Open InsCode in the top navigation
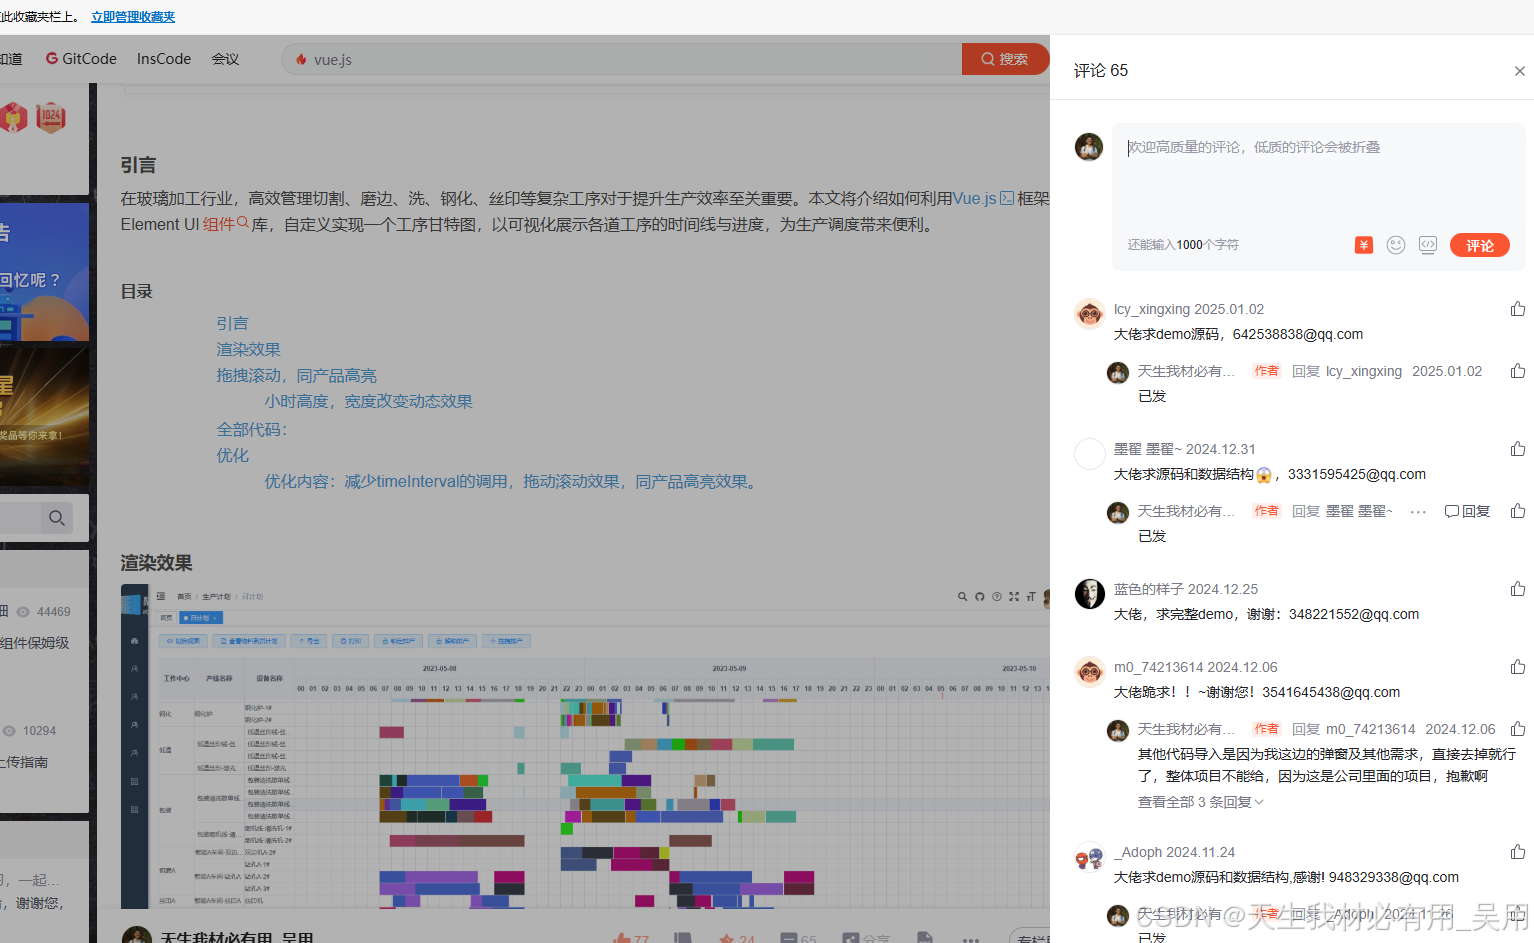Screen dimensions: 1534x943 (x=164, y=59)
